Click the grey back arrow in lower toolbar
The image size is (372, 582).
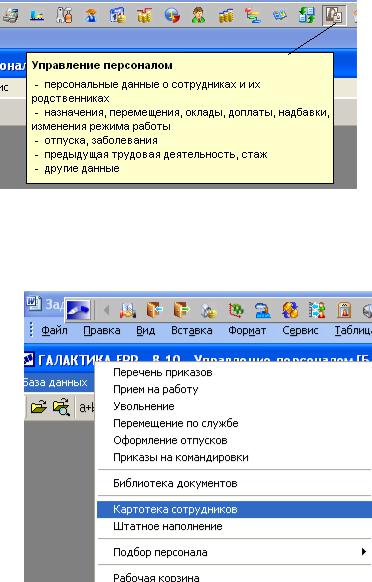pyautogui.click(x=107, y=310)
